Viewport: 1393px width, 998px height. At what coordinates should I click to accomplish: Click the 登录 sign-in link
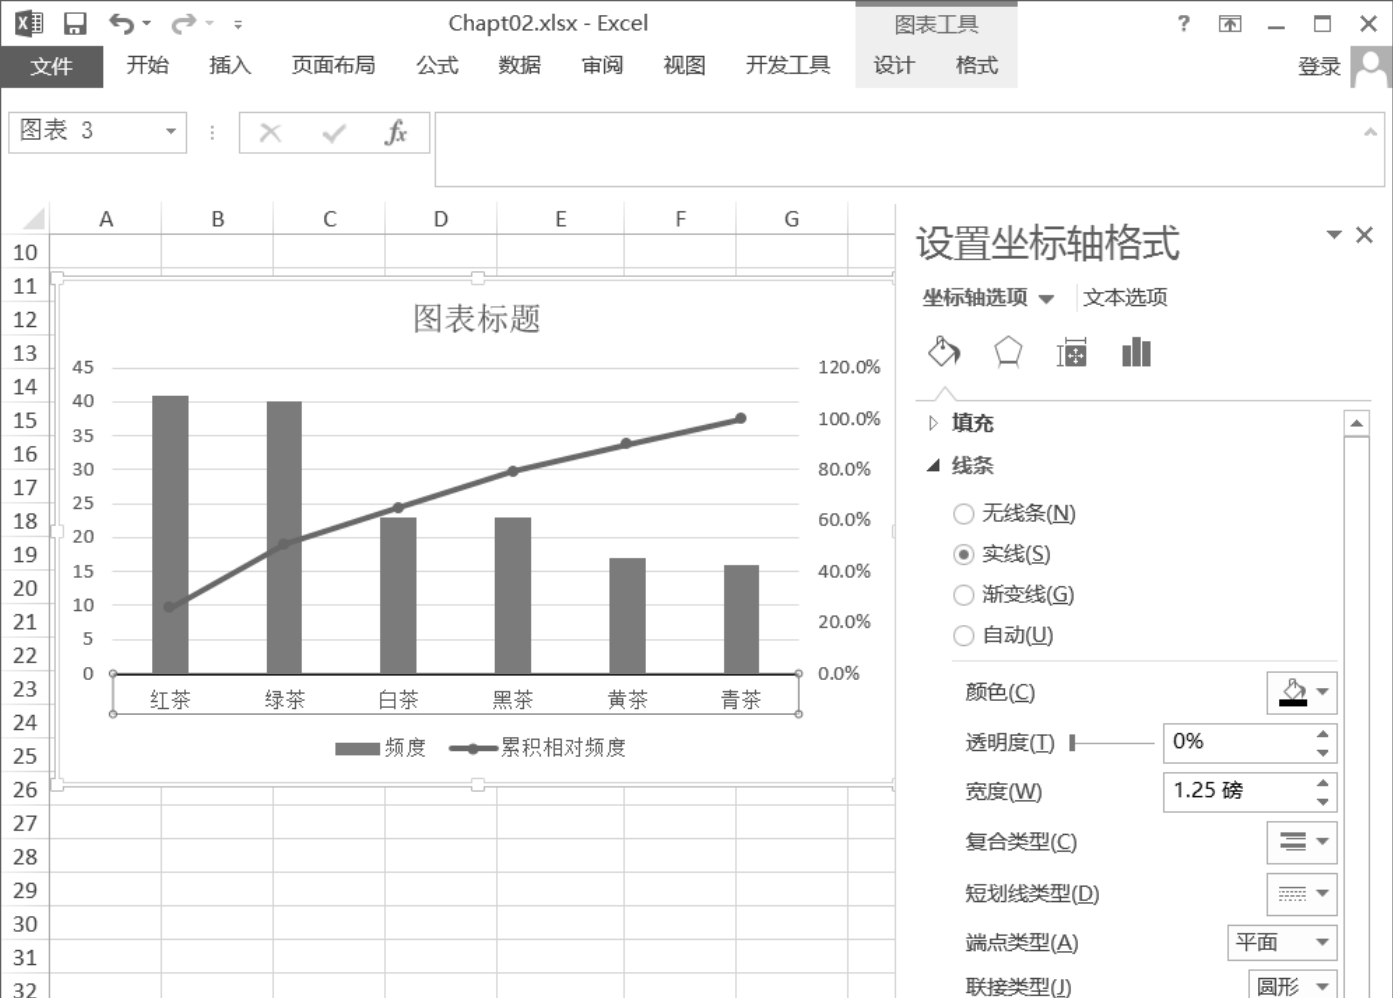pyautogui.click(x=1318, y=67)
